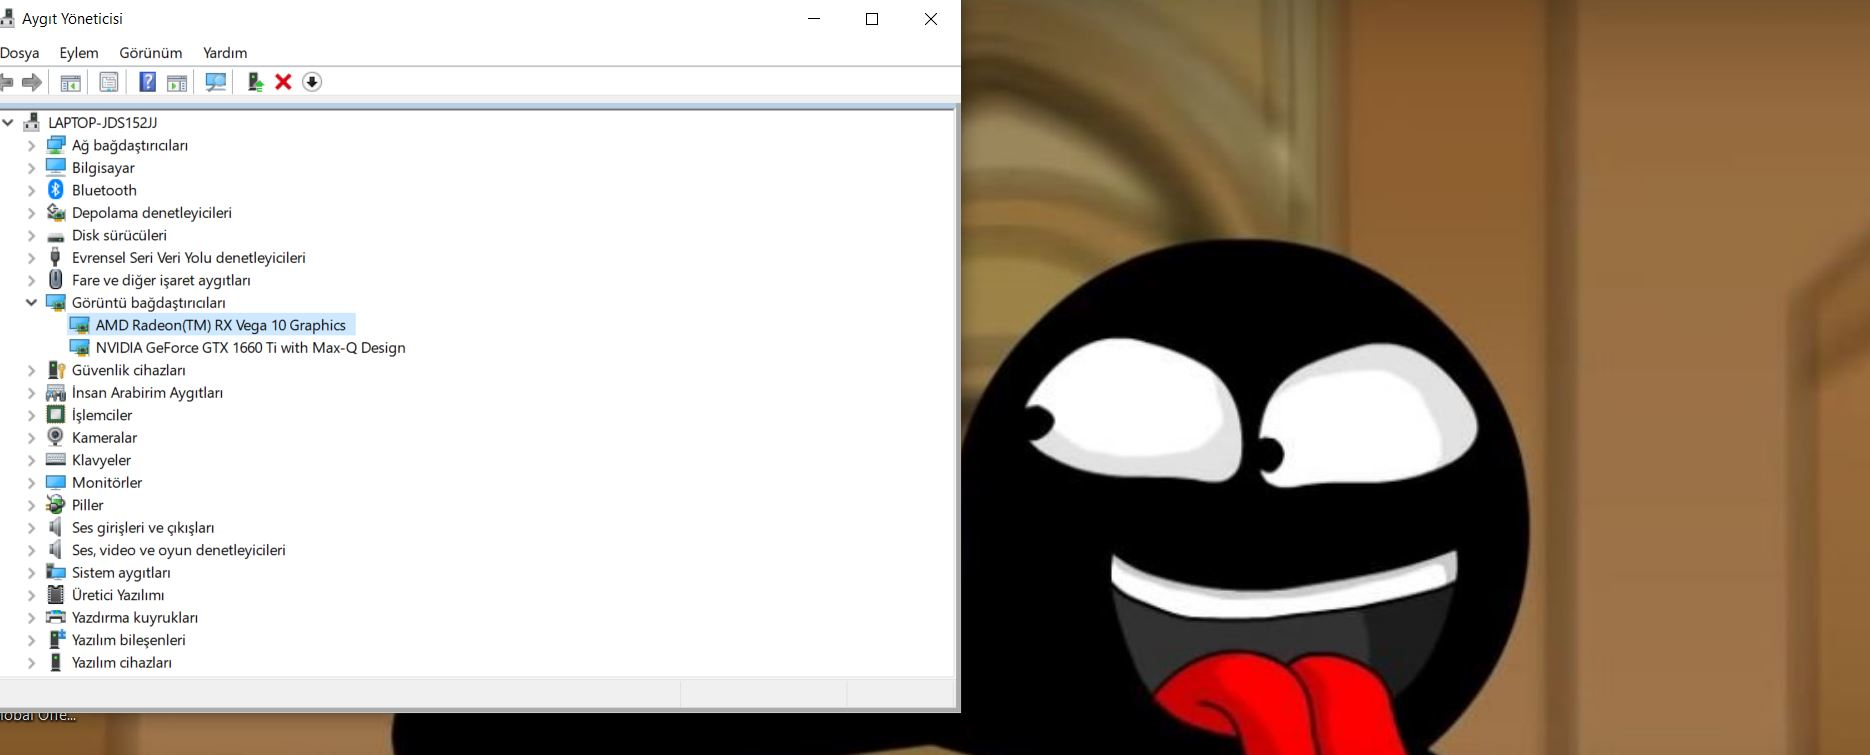Open the Görünüm menu
The image size is (1870, 755).
(x=151, y=53)
